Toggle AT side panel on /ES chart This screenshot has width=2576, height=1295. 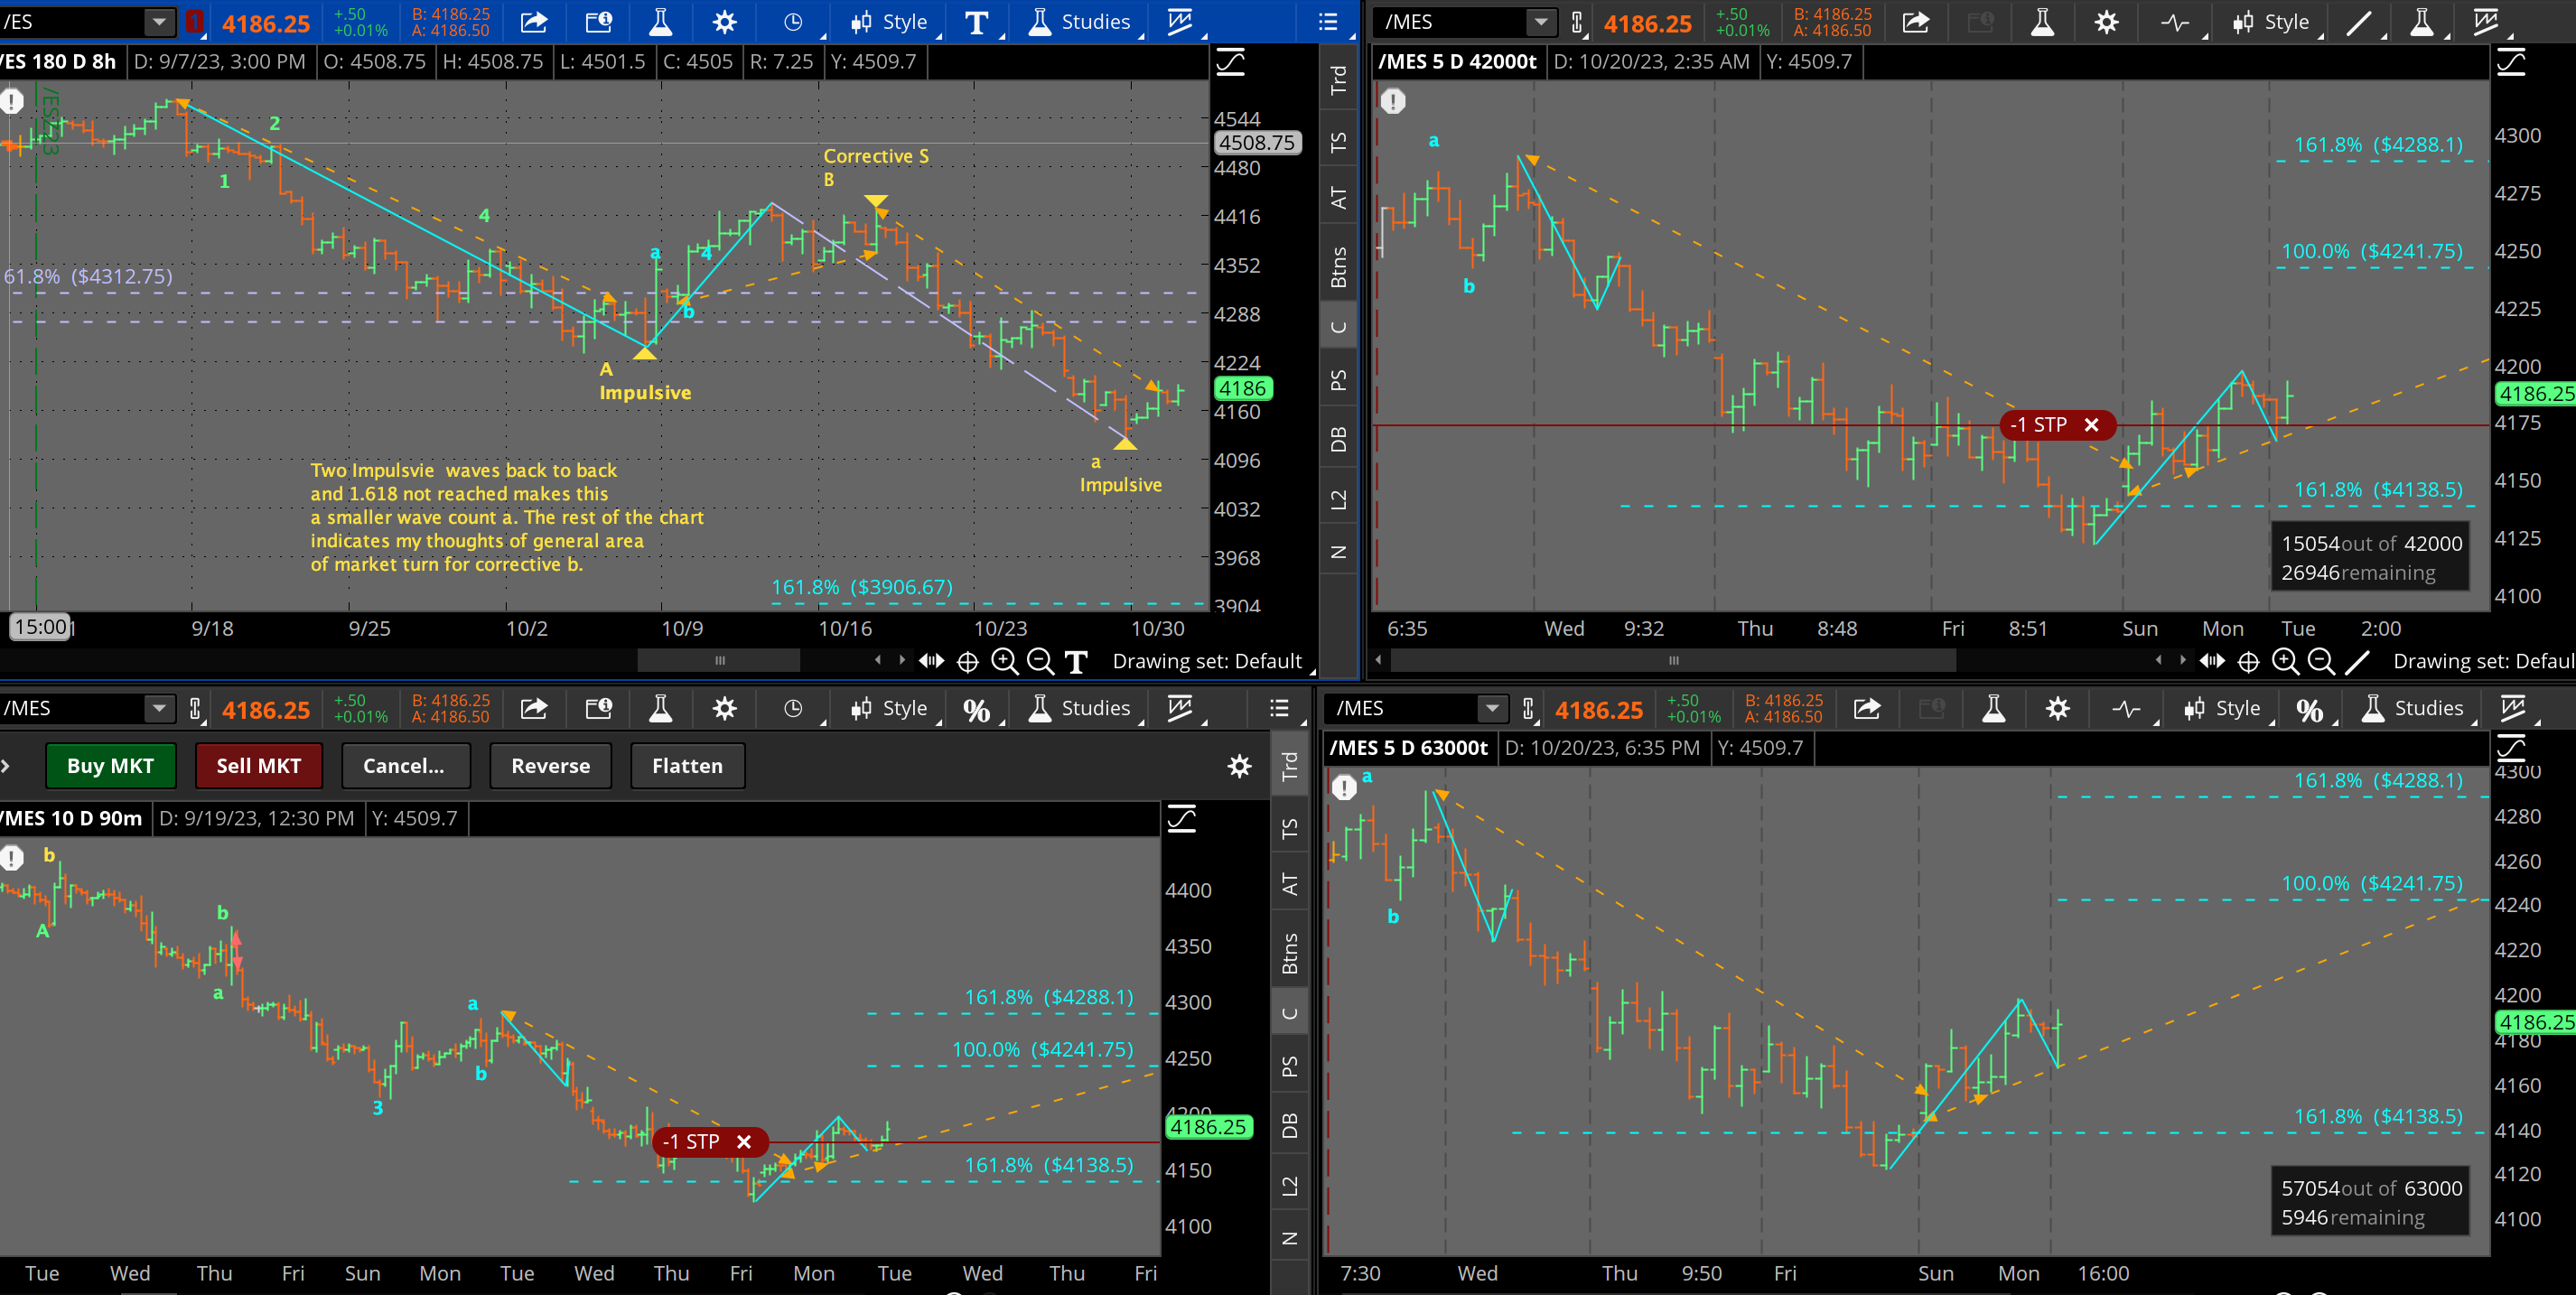[x=1338, y=198]
